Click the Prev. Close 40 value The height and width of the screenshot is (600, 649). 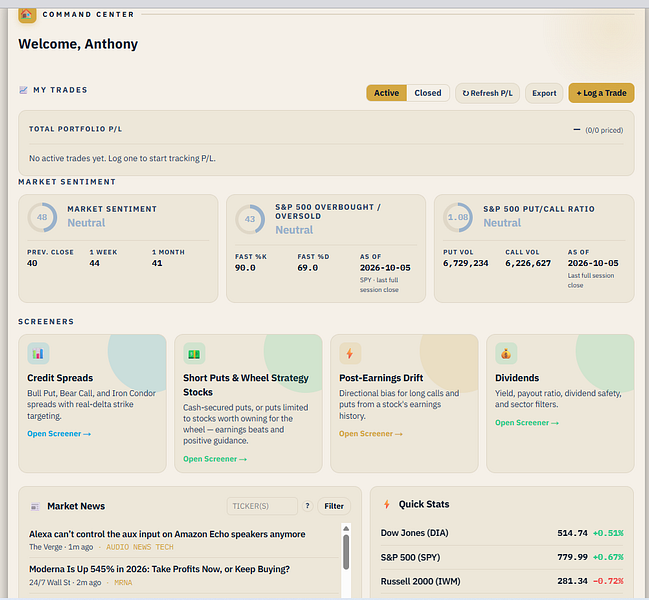click(32, 263)
